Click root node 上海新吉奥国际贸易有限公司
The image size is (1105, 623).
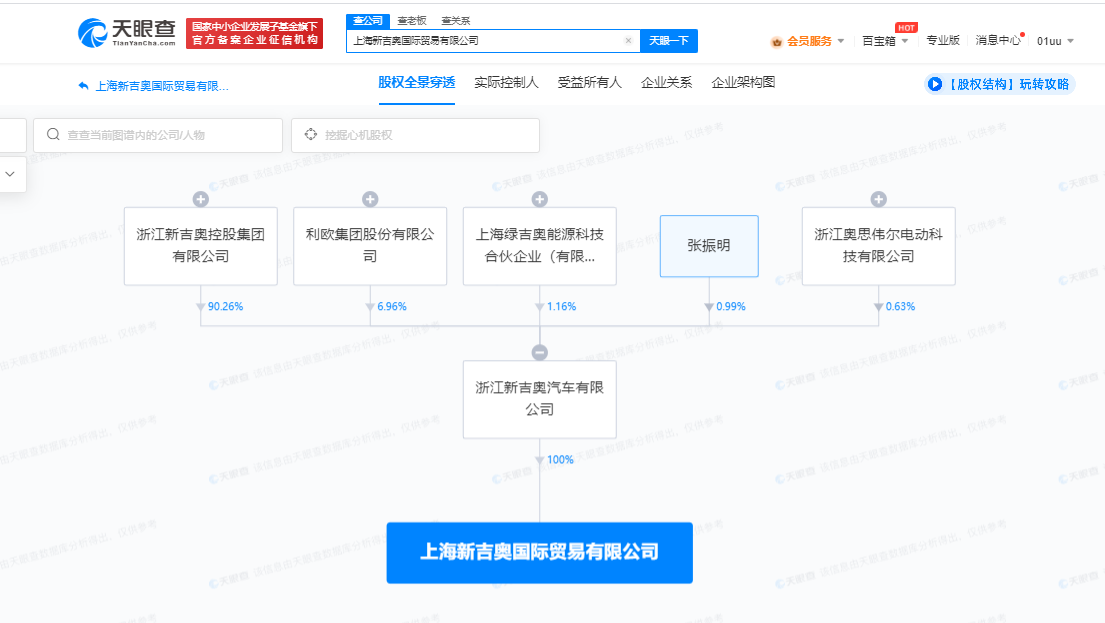[540, 553]
